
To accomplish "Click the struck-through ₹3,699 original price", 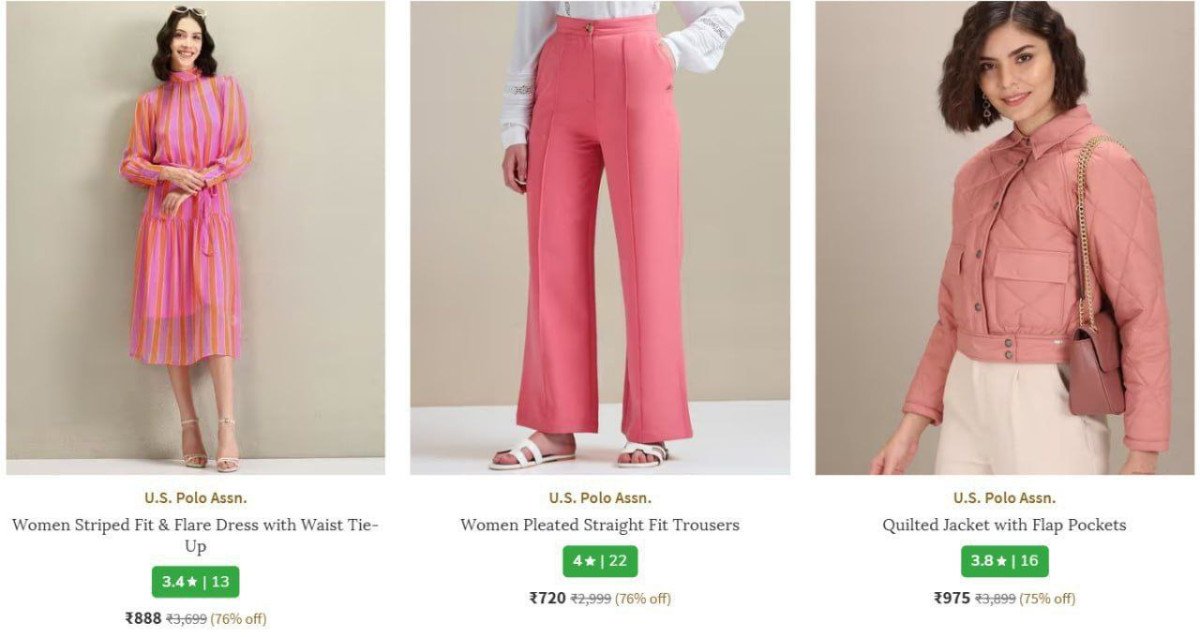I will (x=186, y=619).
